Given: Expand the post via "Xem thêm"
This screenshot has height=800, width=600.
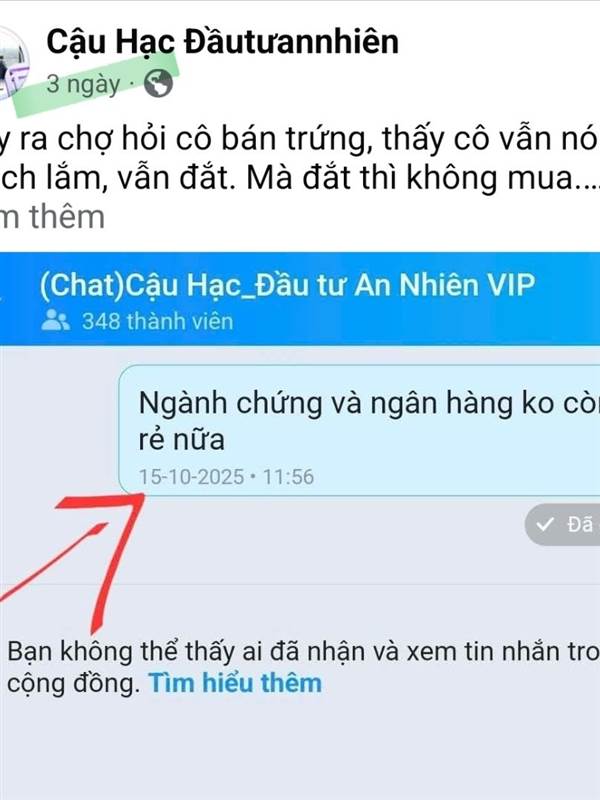Looking at the screenshot, I should click(52, 217).
